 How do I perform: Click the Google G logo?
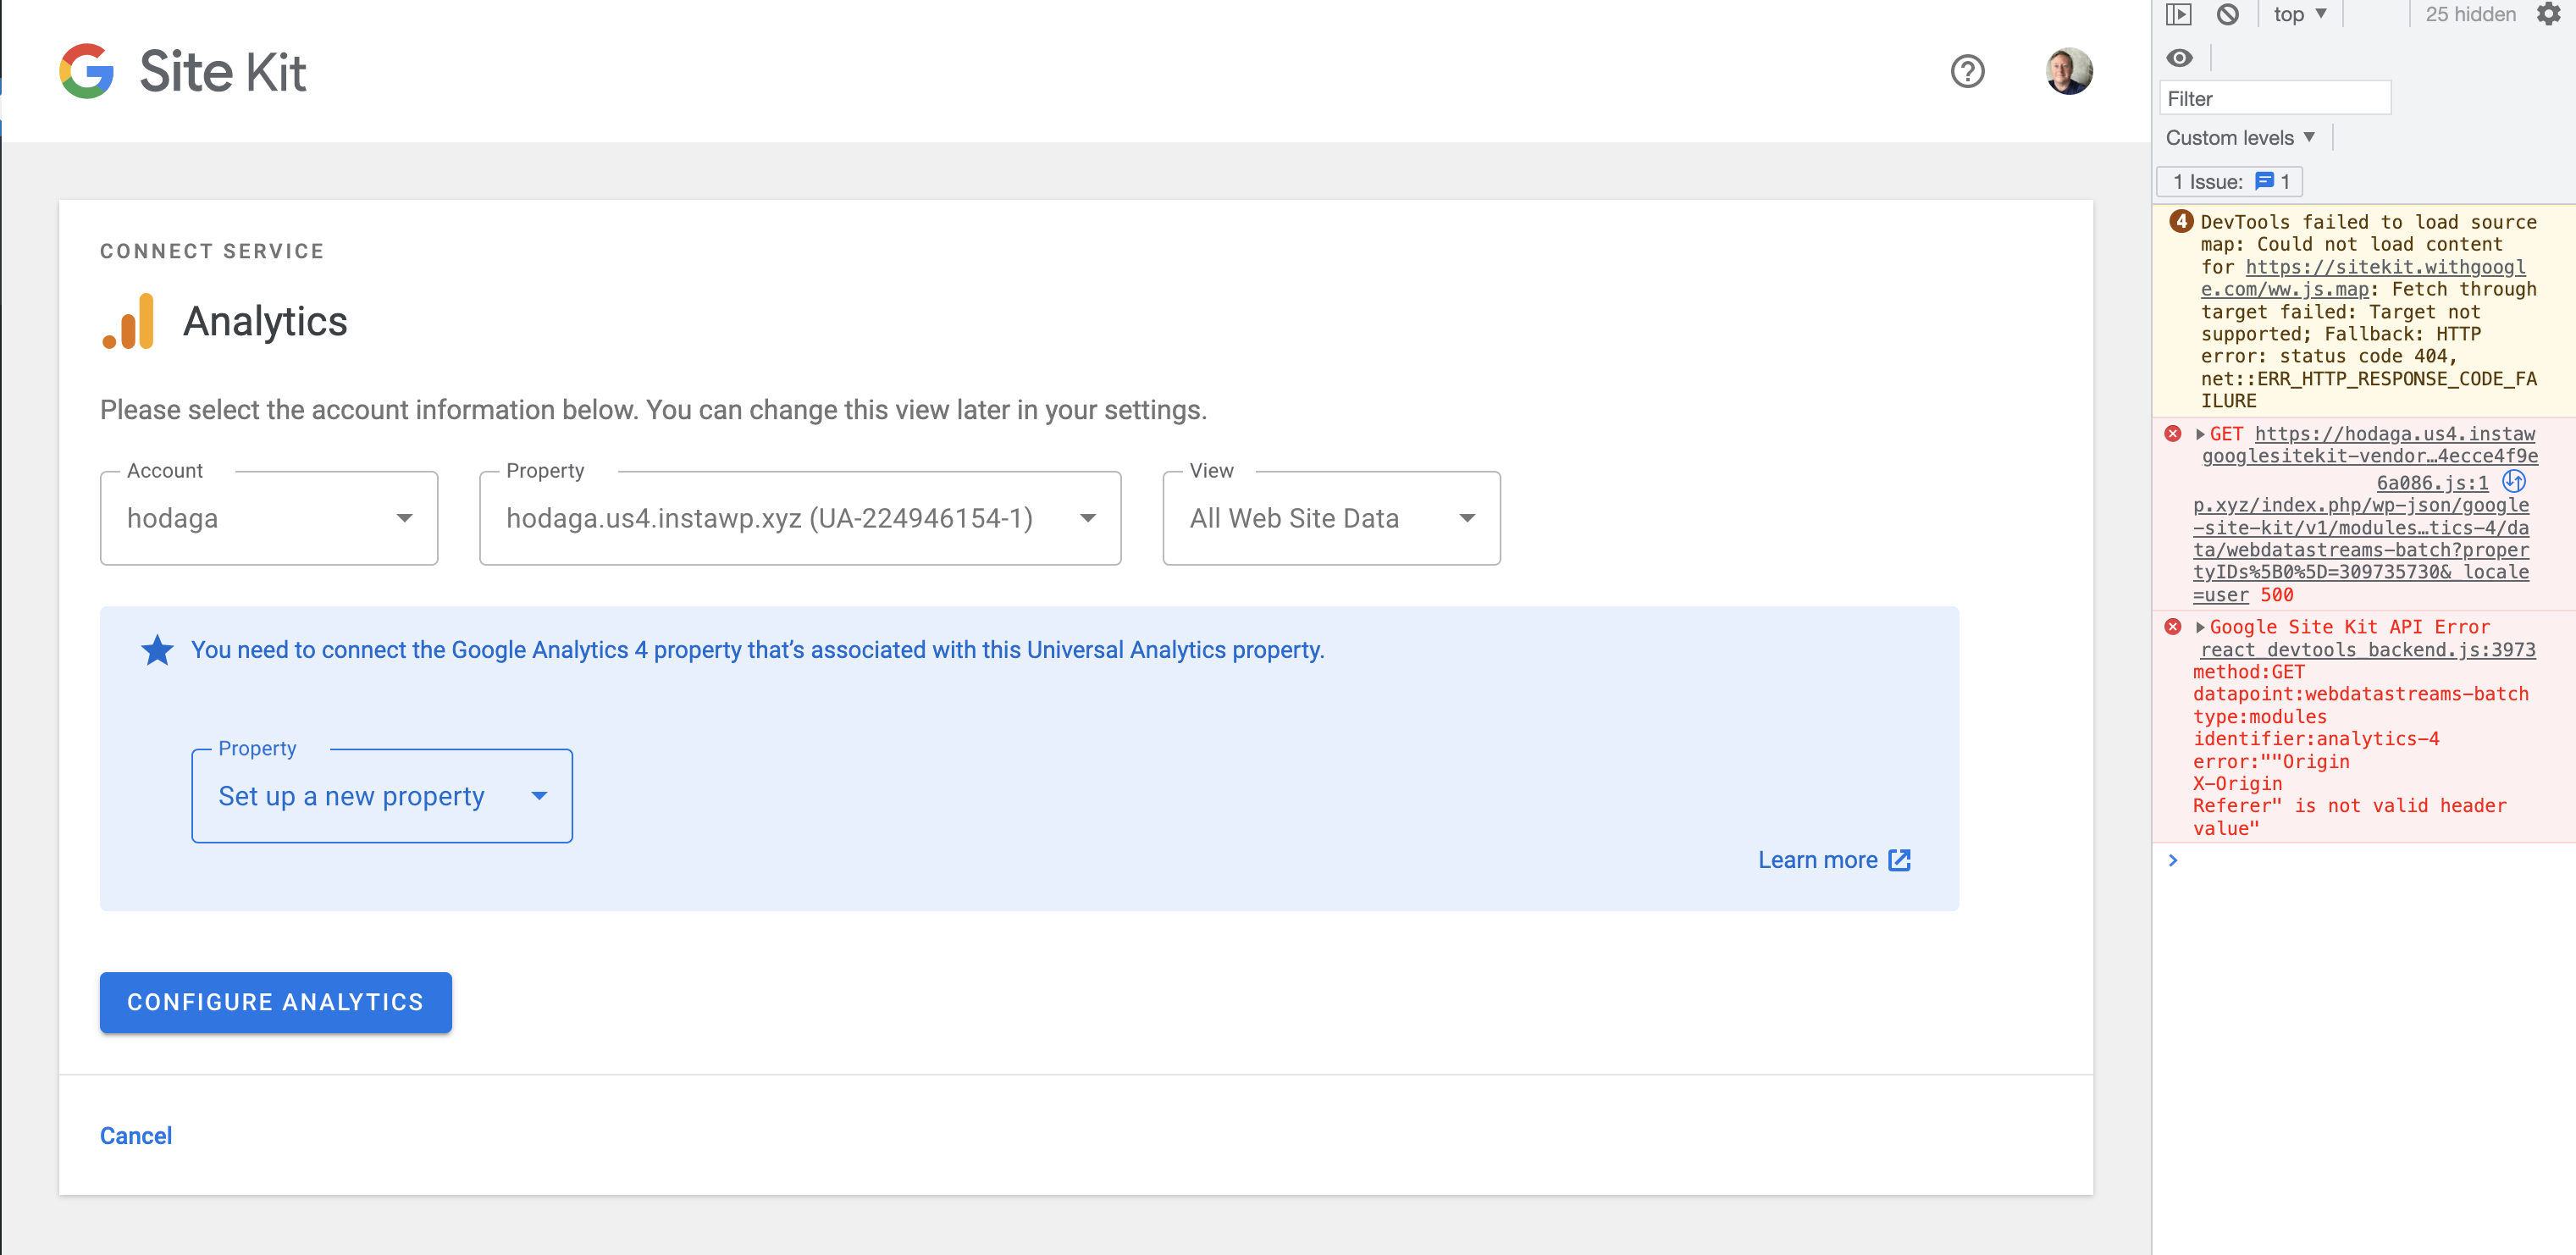(86, 71)
